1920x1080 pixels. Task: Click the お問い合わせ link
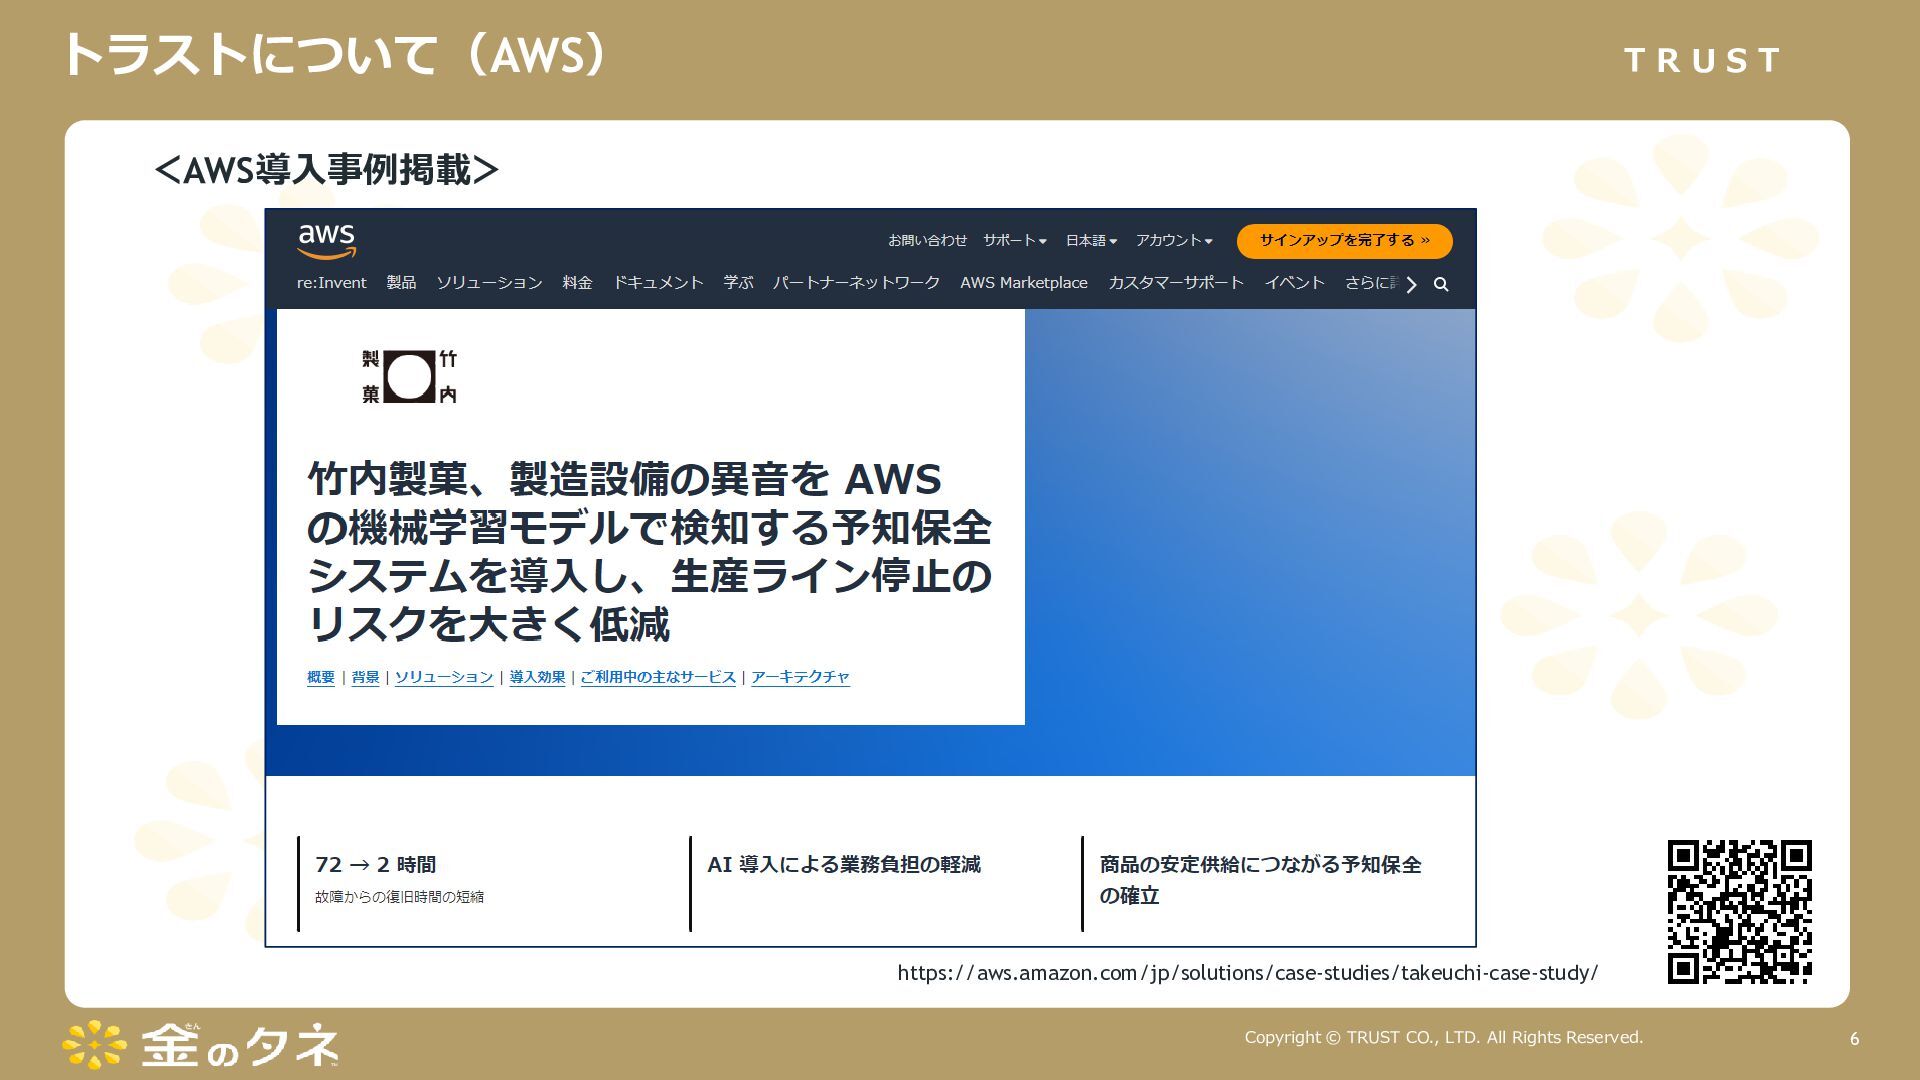pos(927,240)
